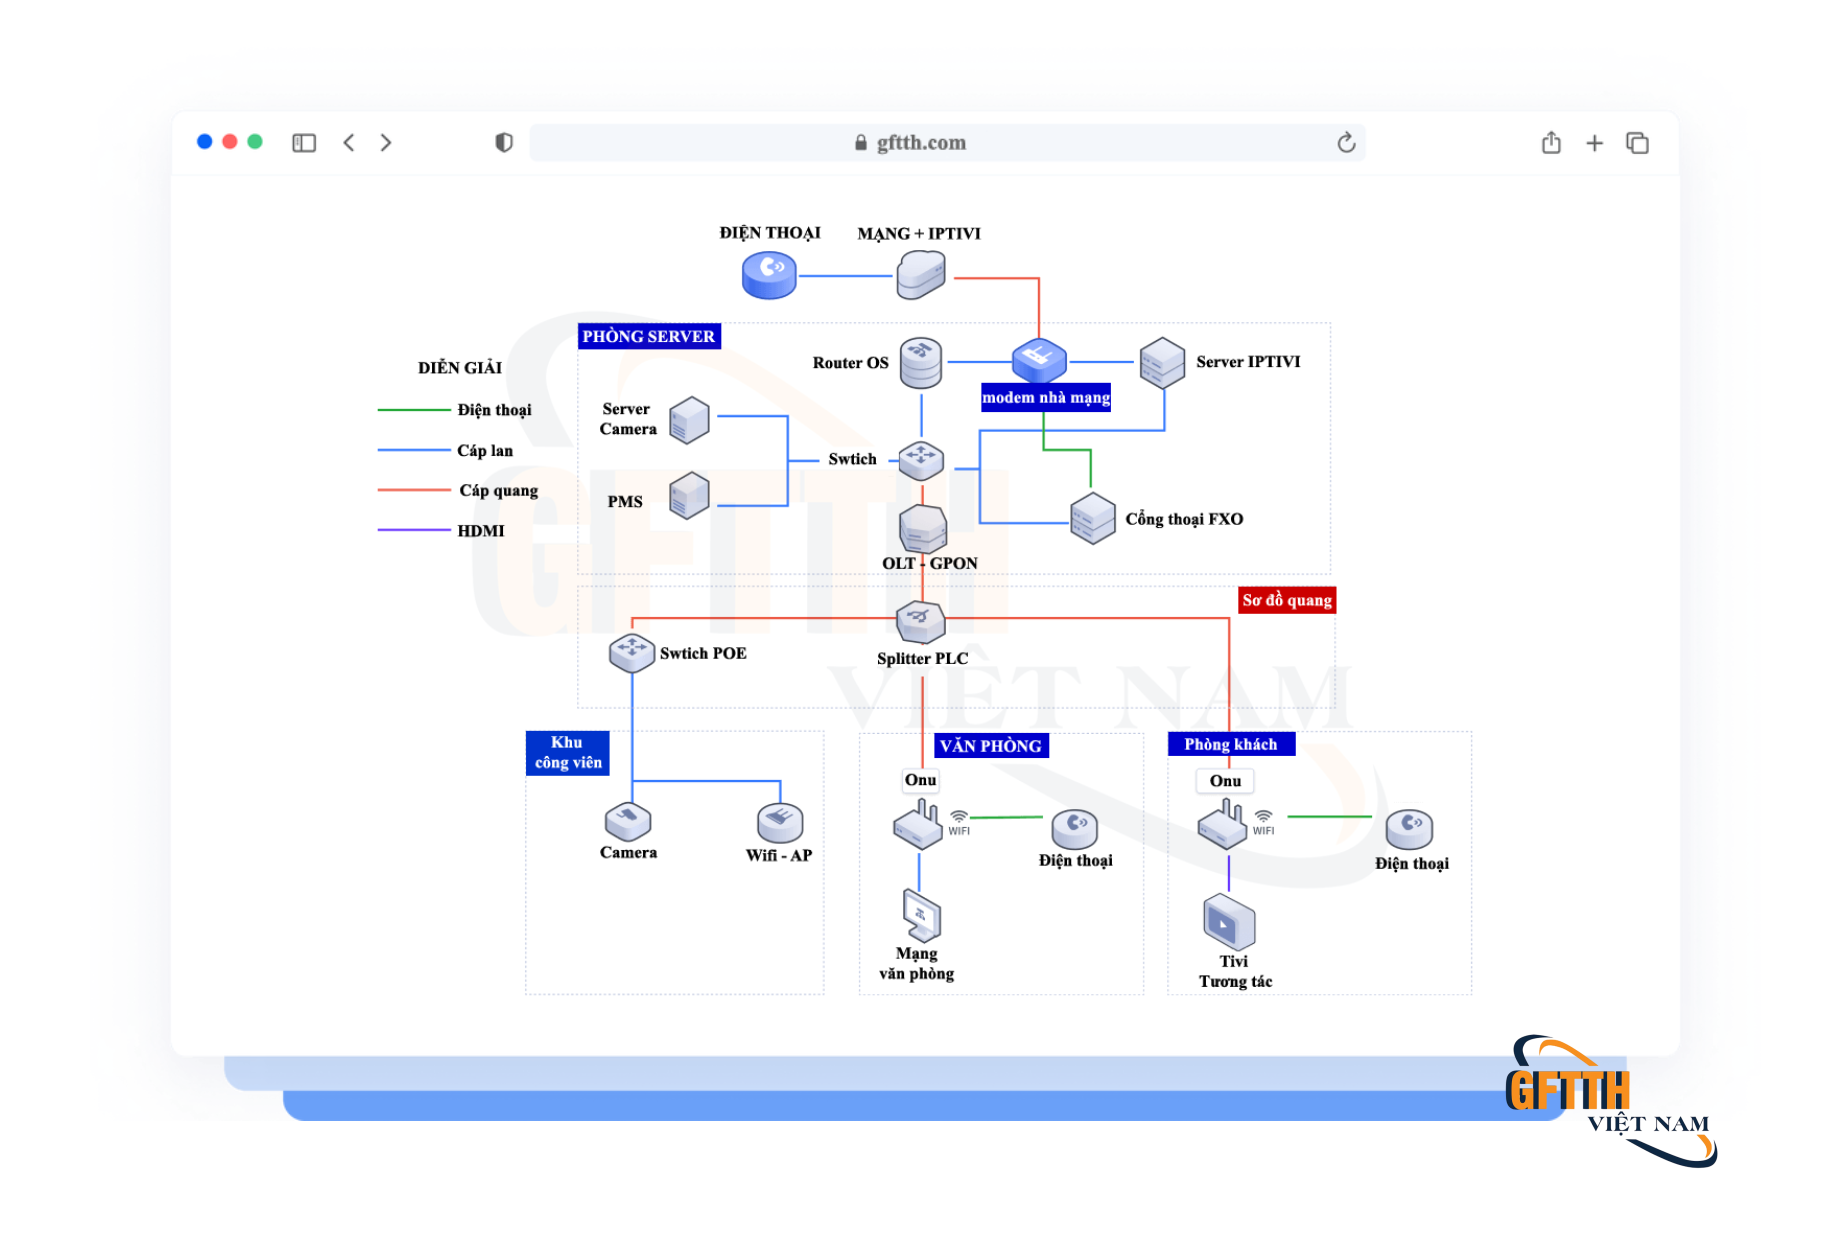
Task: Click the Onu label in VĂN PHÒNG
Action: pyautogui.click(x=921, y=780)
